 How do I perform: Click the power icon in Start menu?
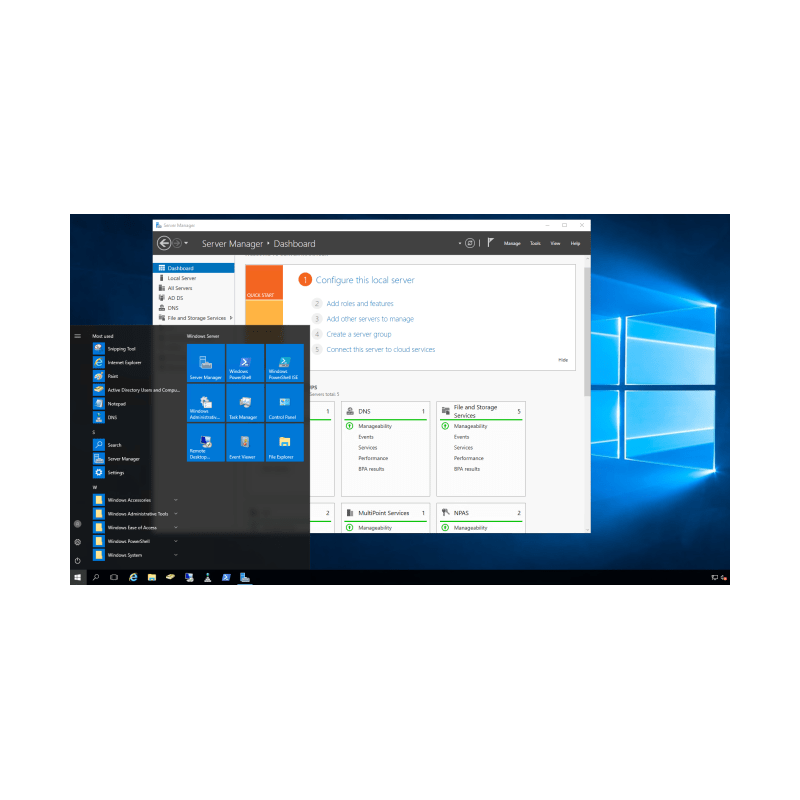coord(77,560)
